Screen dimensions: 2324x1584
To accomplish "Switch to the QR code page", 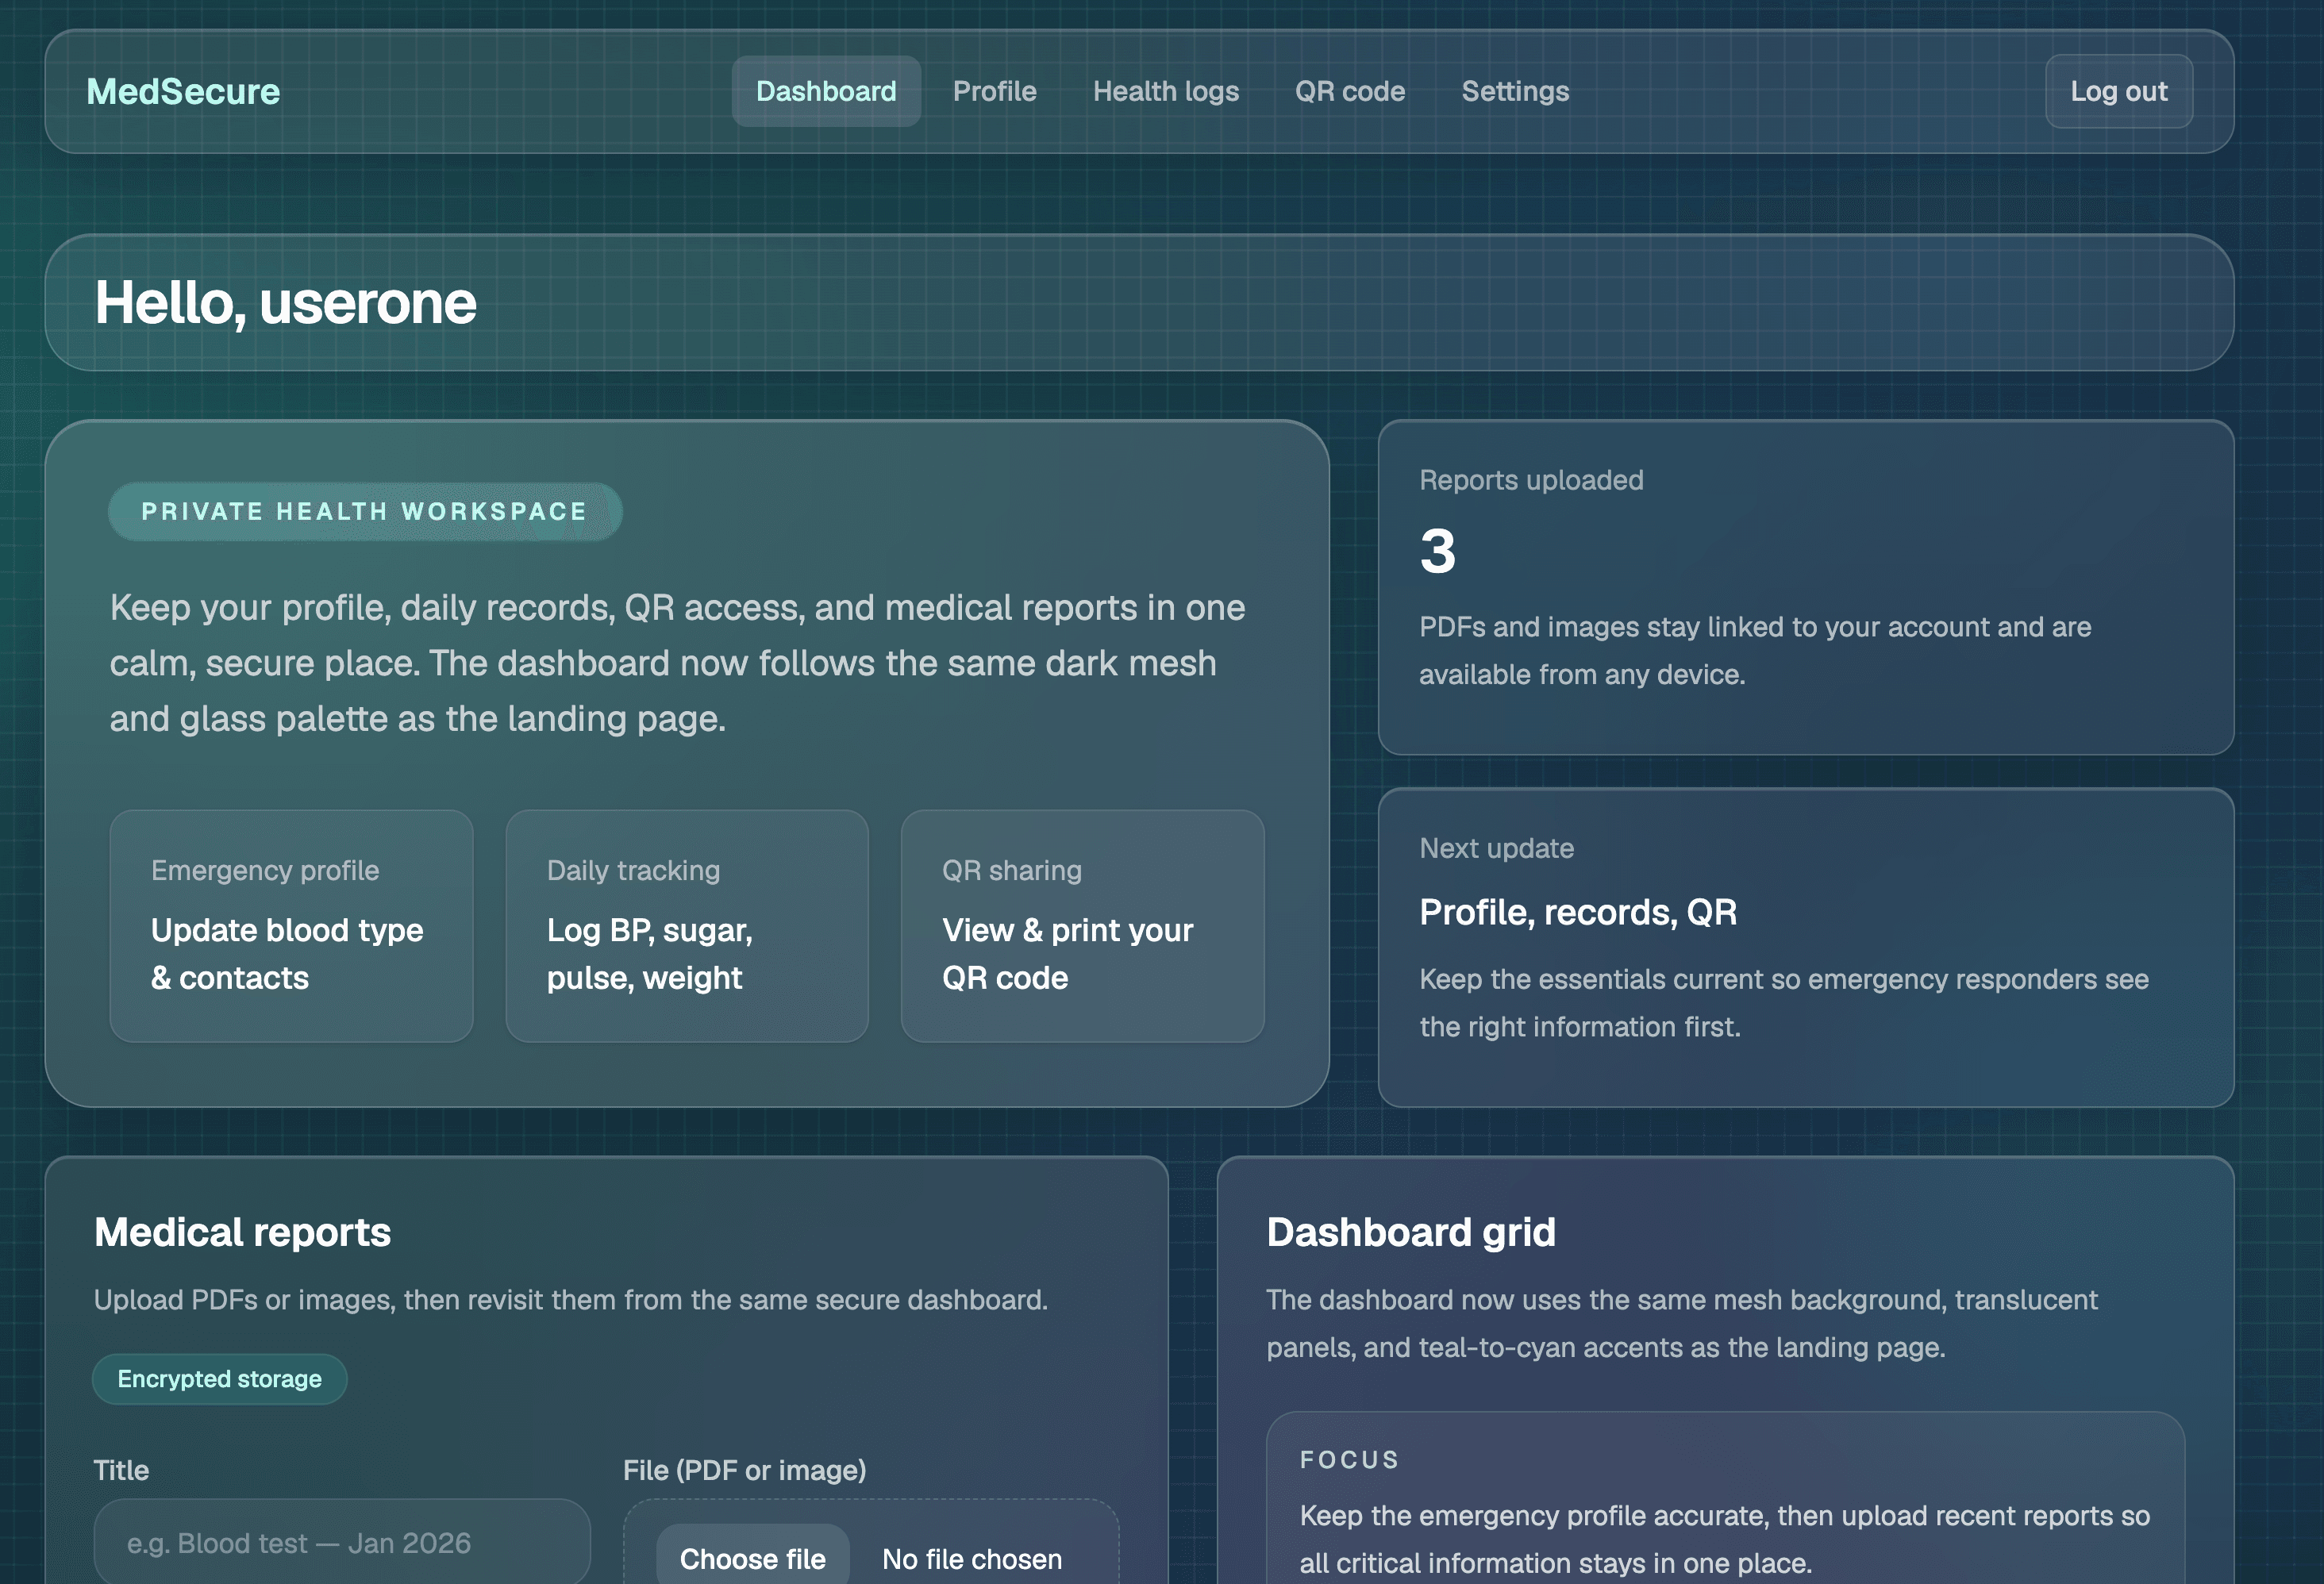I will [x=1350, y=91].
